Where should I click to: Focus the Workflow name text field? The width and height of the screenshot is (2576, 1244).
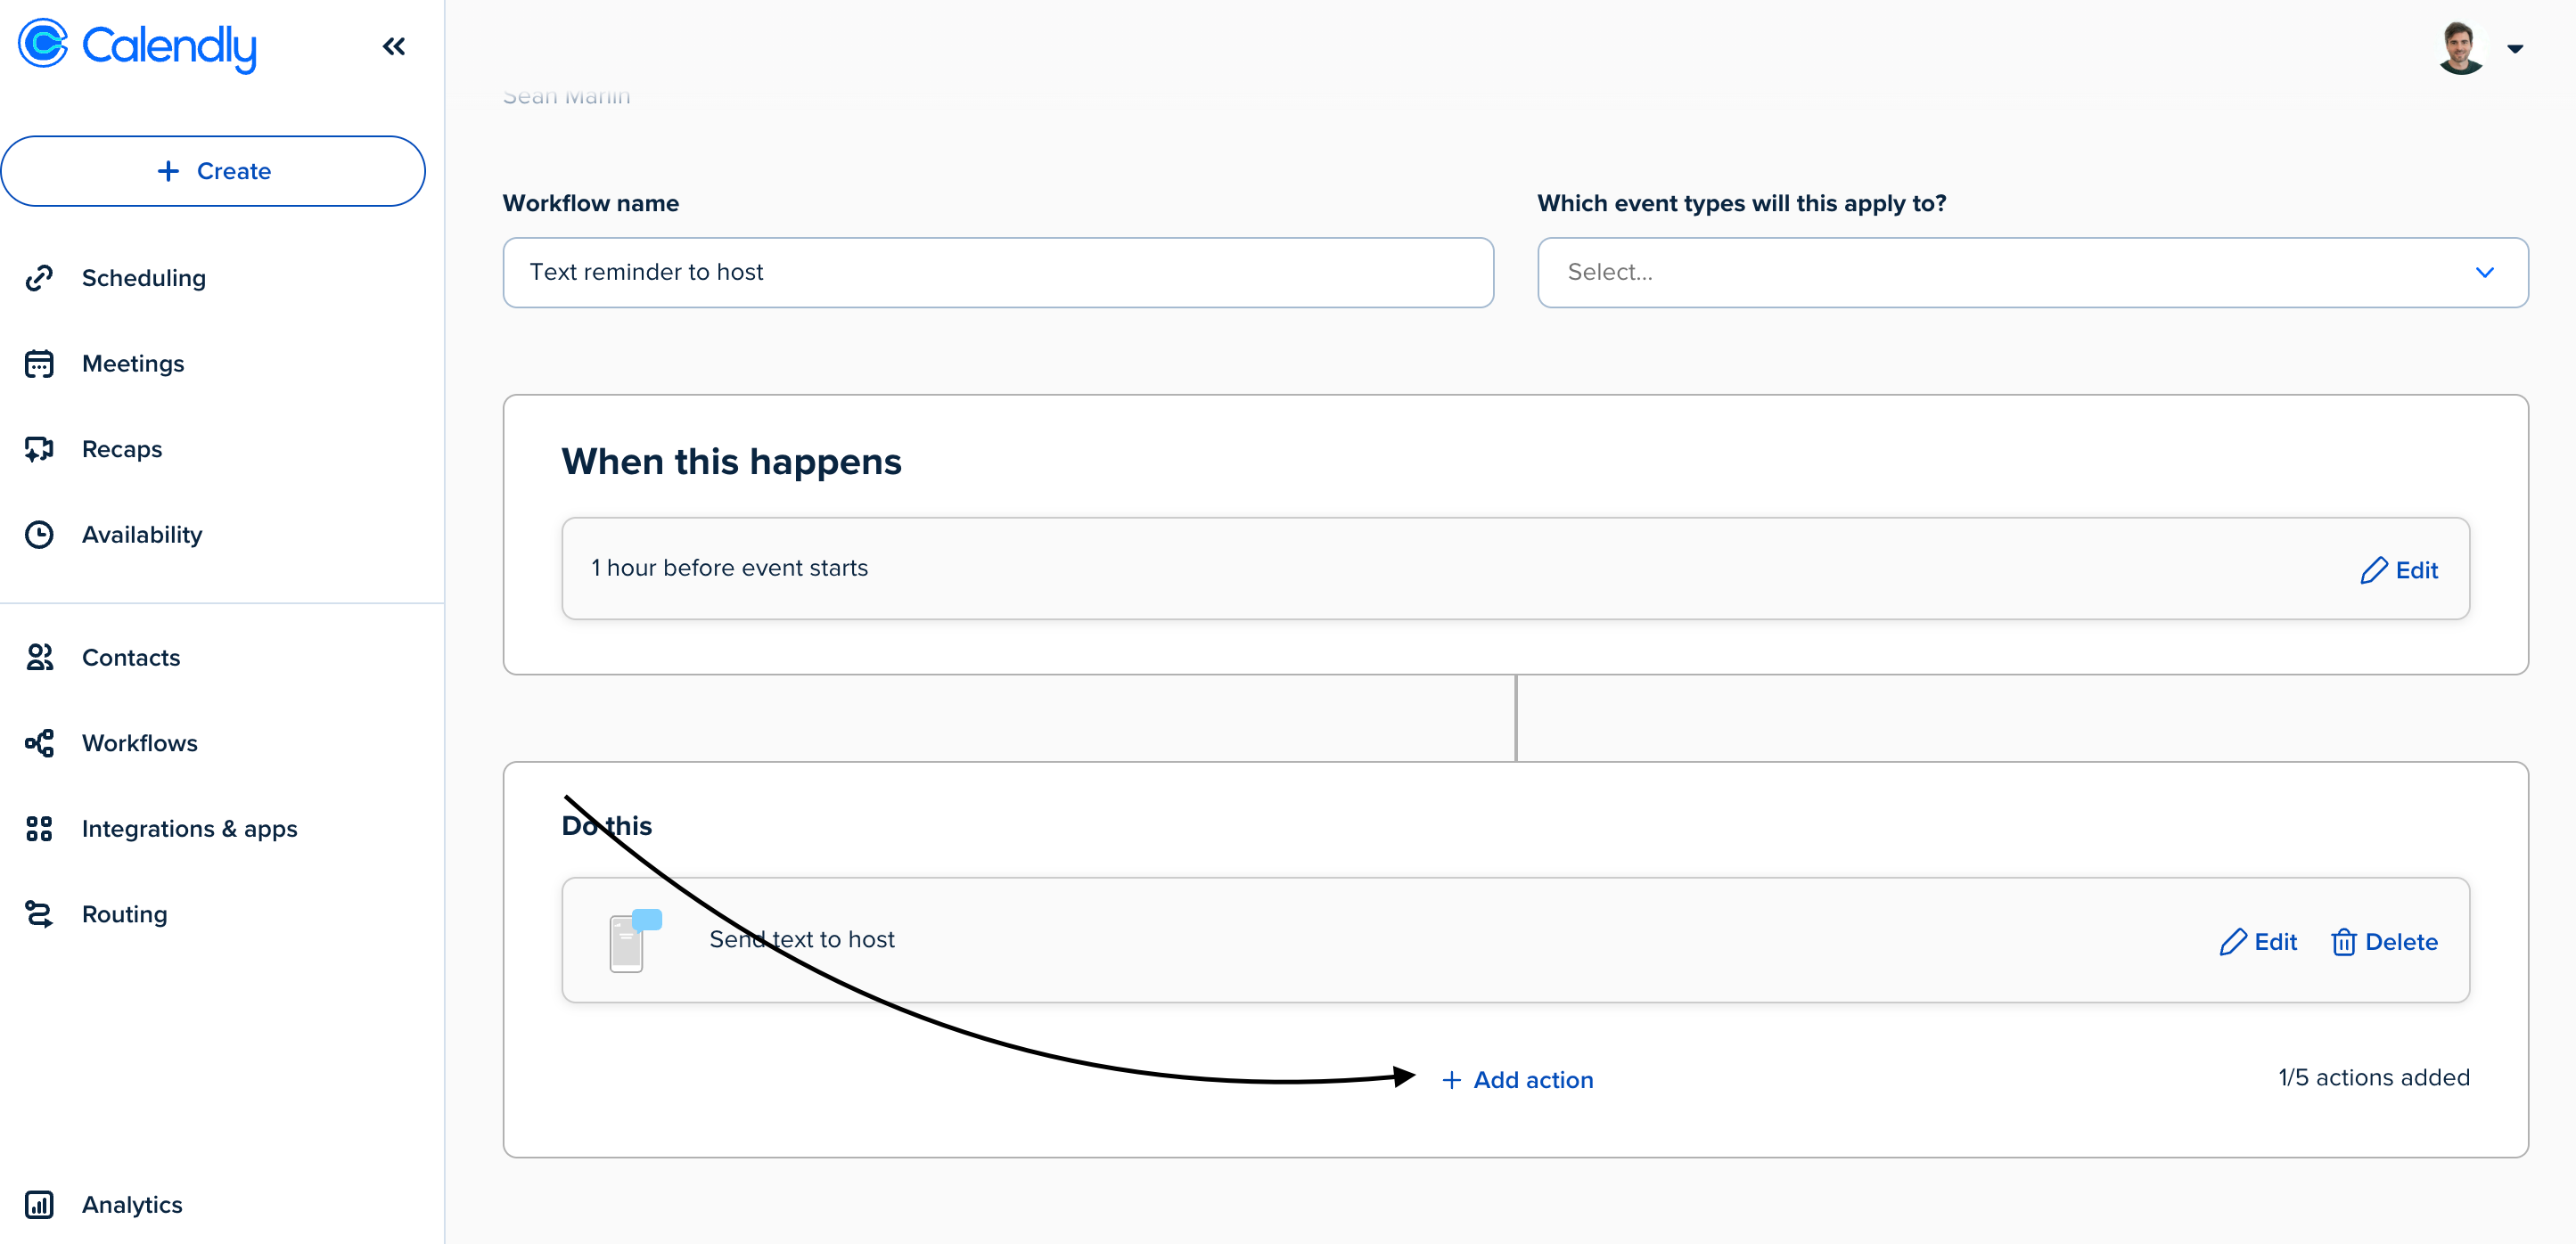[998, 272]
